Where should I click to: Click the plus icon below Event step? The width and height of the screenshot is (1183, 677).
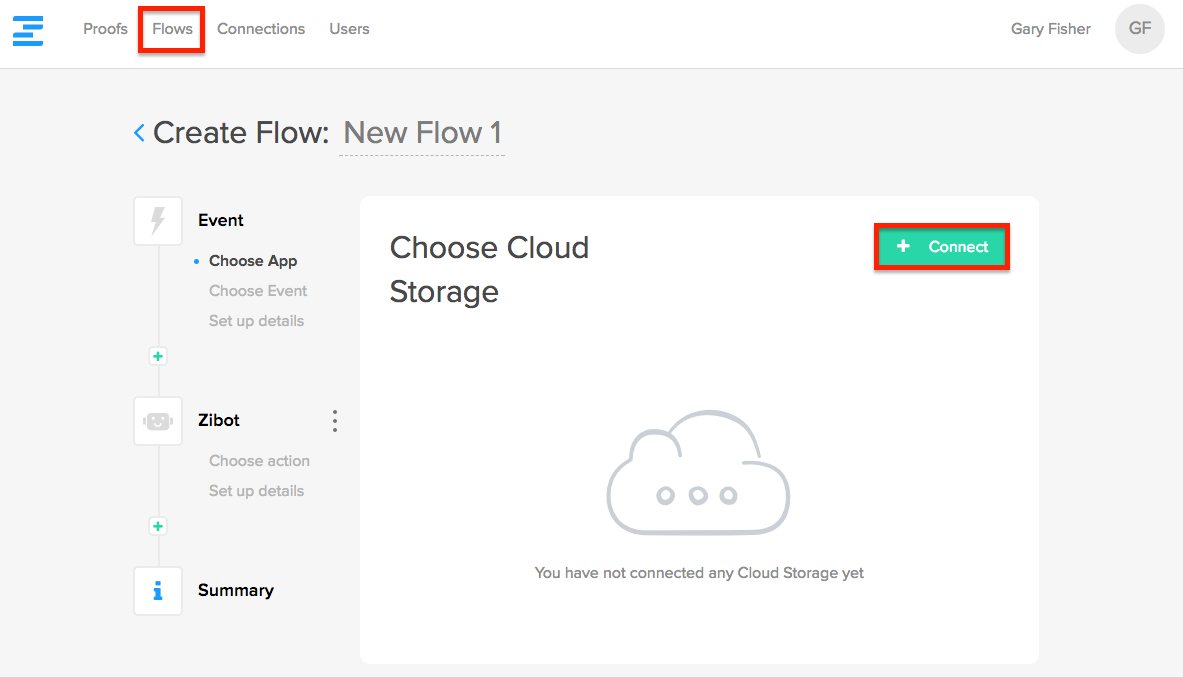click(x=158, y=356)
